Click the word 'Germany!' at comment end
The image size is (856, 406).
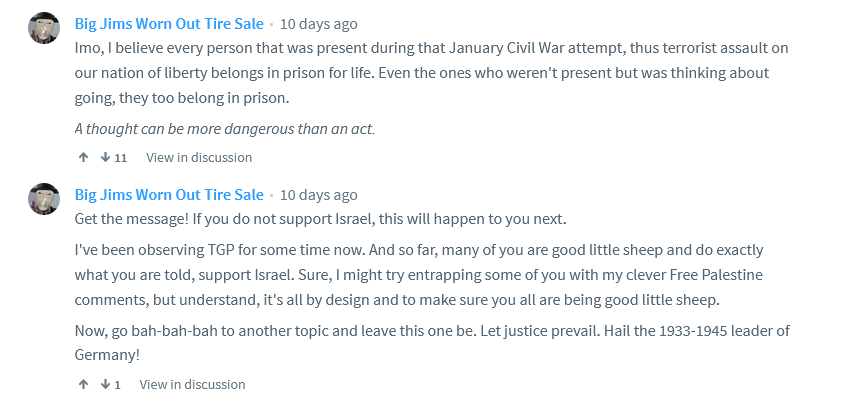[108, 355]
